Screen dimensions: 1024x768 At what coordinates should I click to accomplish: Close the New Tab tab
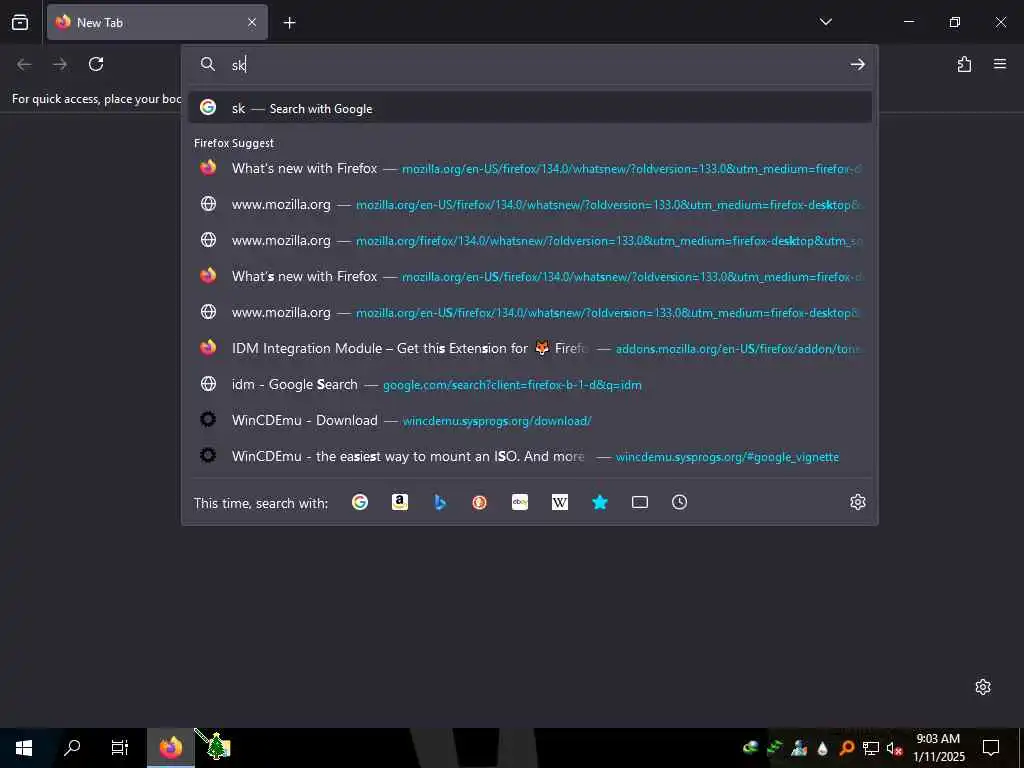coord(252,22)
